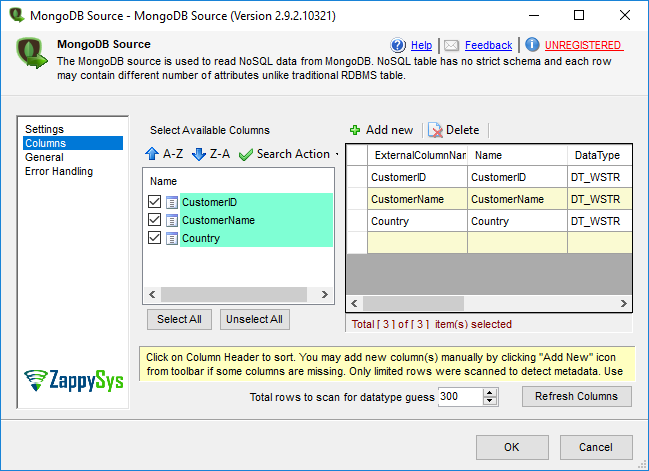
Task: Open the Settings page in the sidebar
Action: tap(44, 129)
